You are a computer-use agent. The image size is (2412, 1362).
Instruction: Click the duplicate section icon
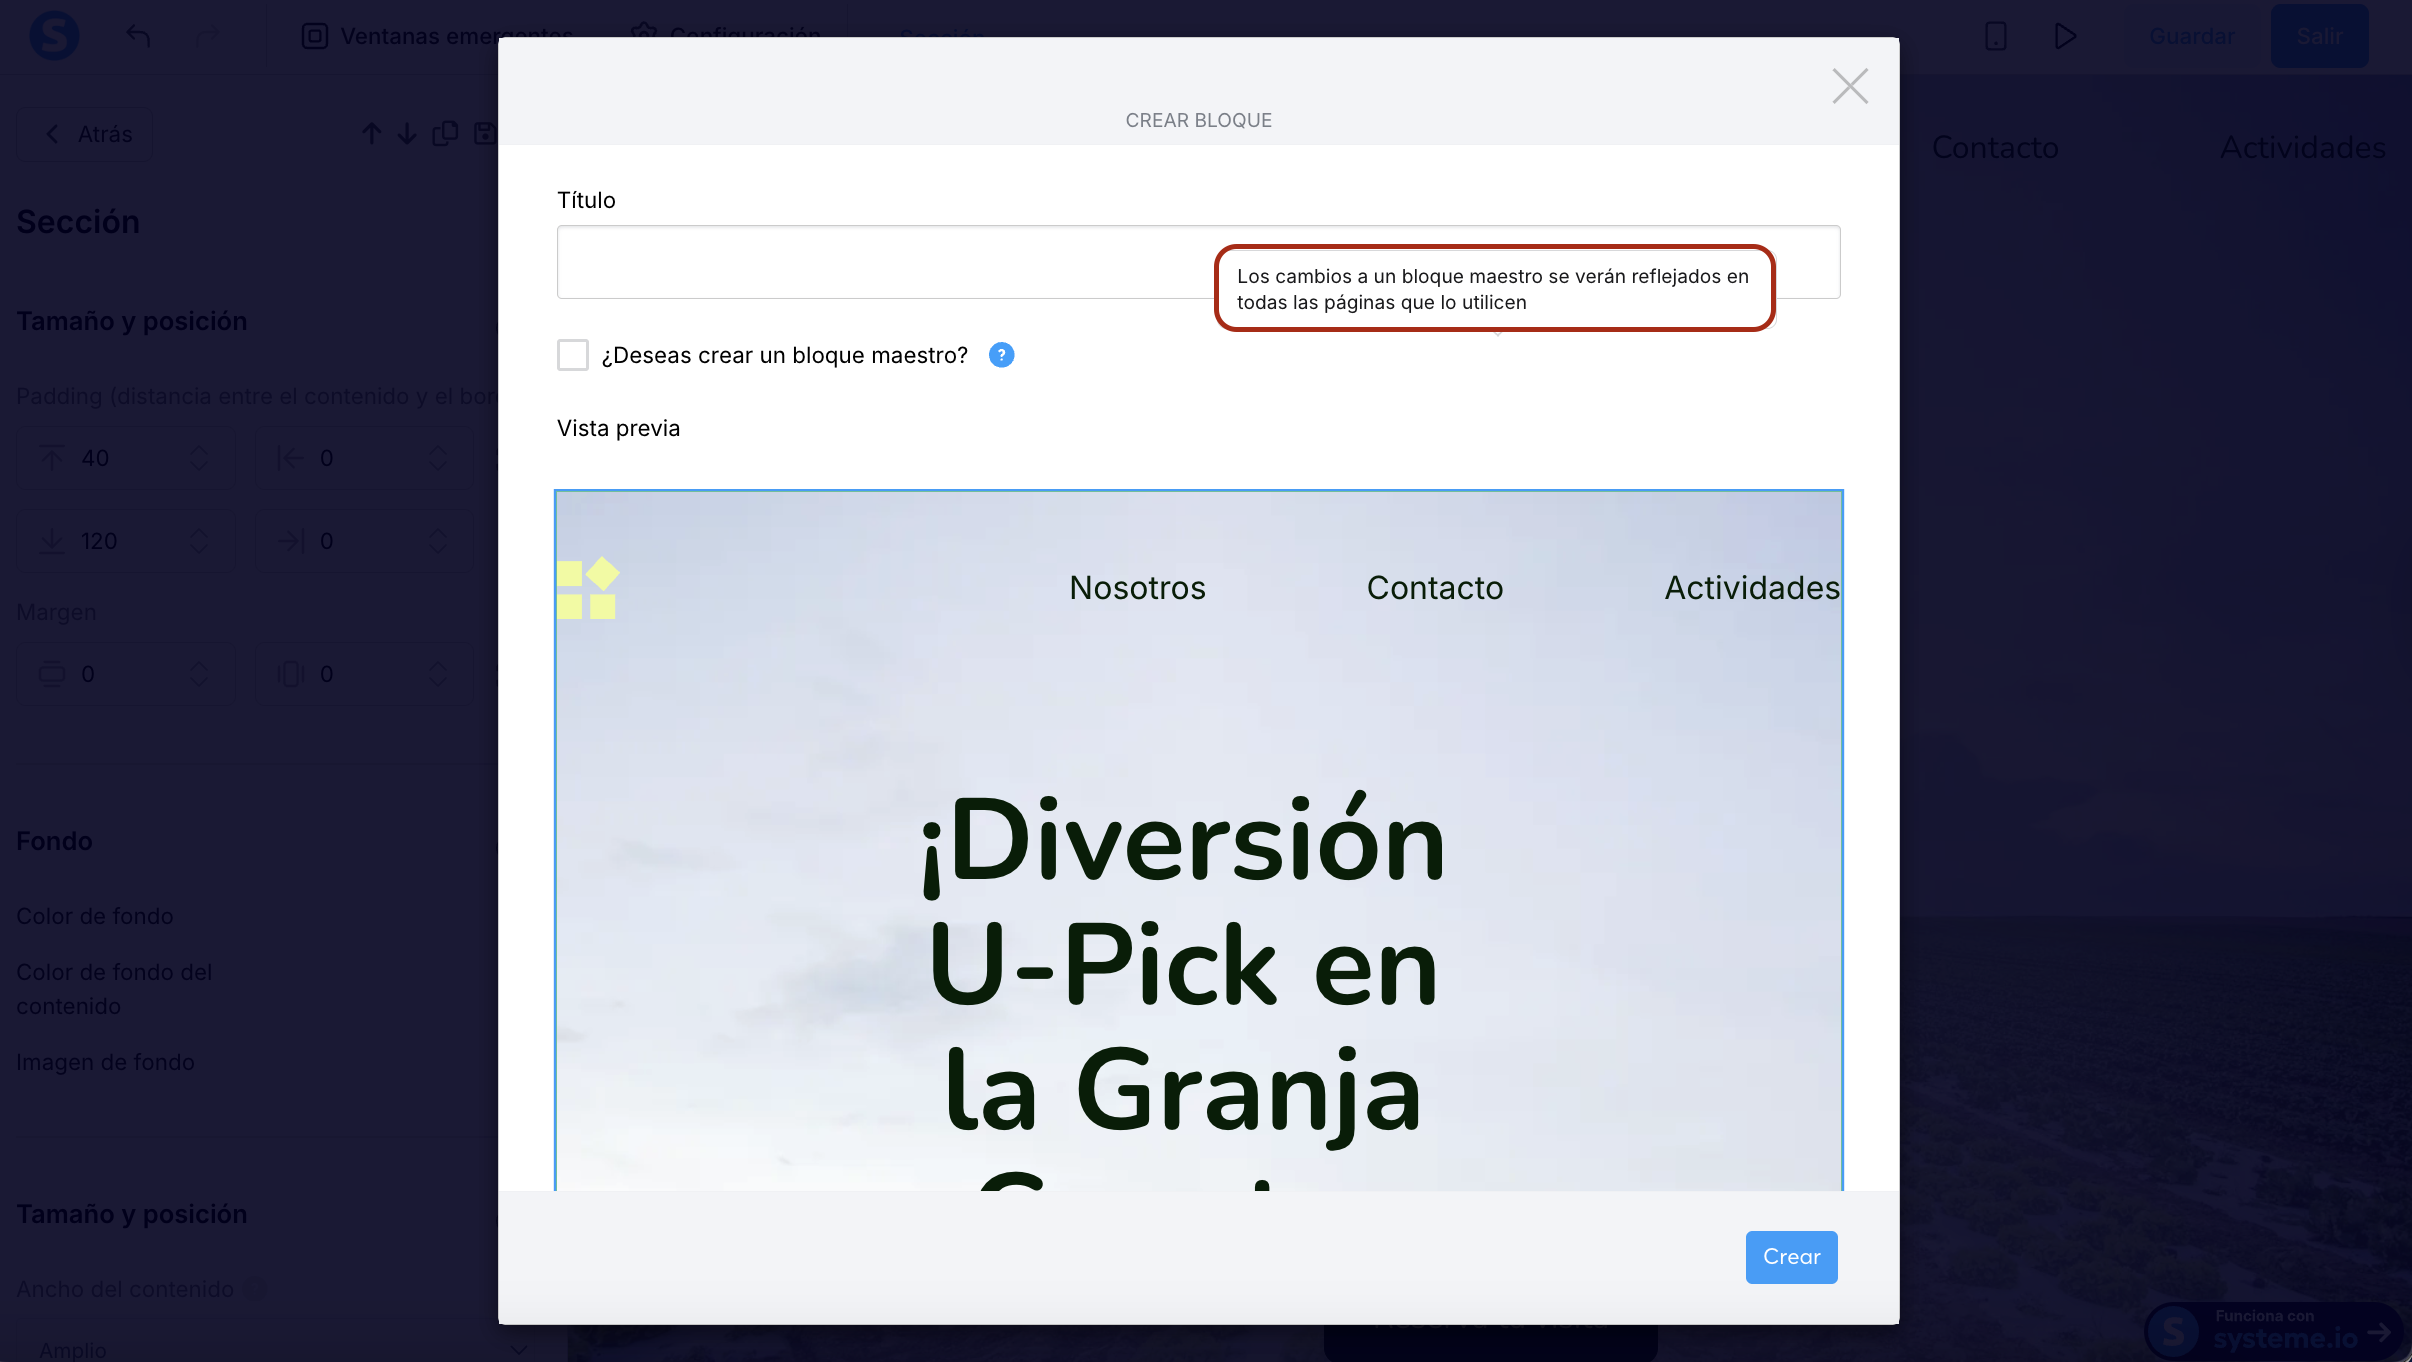[x=445, y=134]
